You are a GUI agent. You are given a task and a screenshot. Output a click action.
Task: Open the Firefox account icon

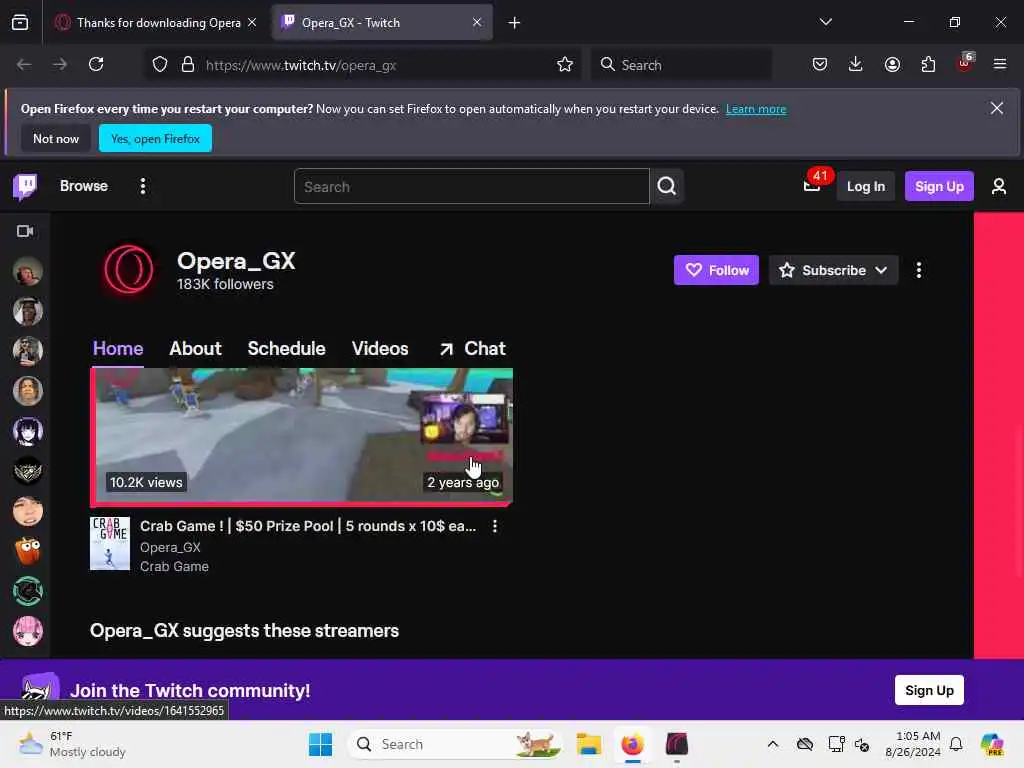click(x=892, y=64)
